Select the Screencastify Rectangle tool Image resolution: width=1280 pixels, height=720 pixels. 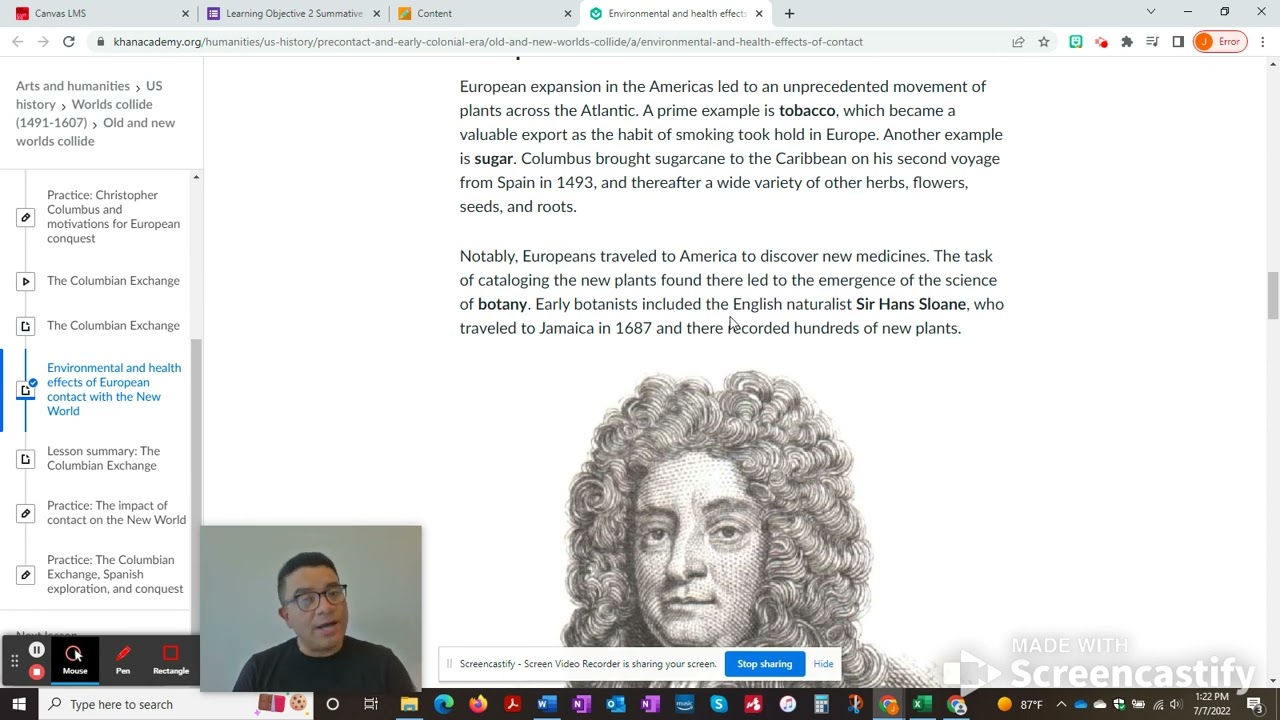click(171, 660)
